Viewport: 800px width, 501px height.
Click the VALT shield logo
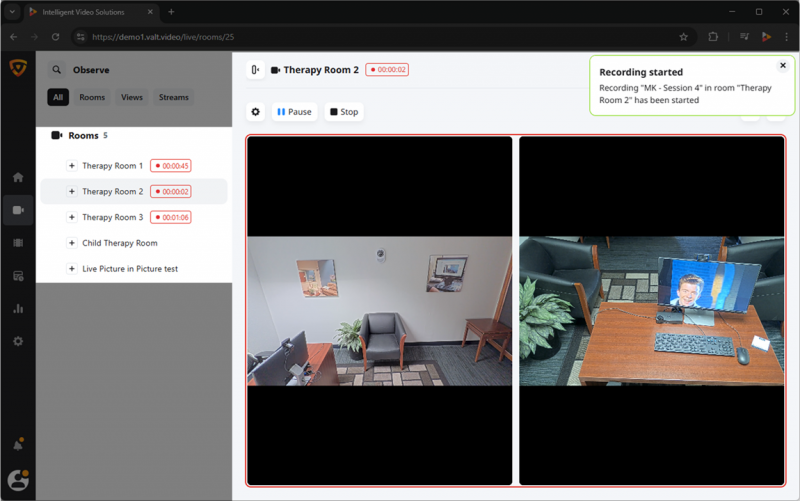pos(18,68)
